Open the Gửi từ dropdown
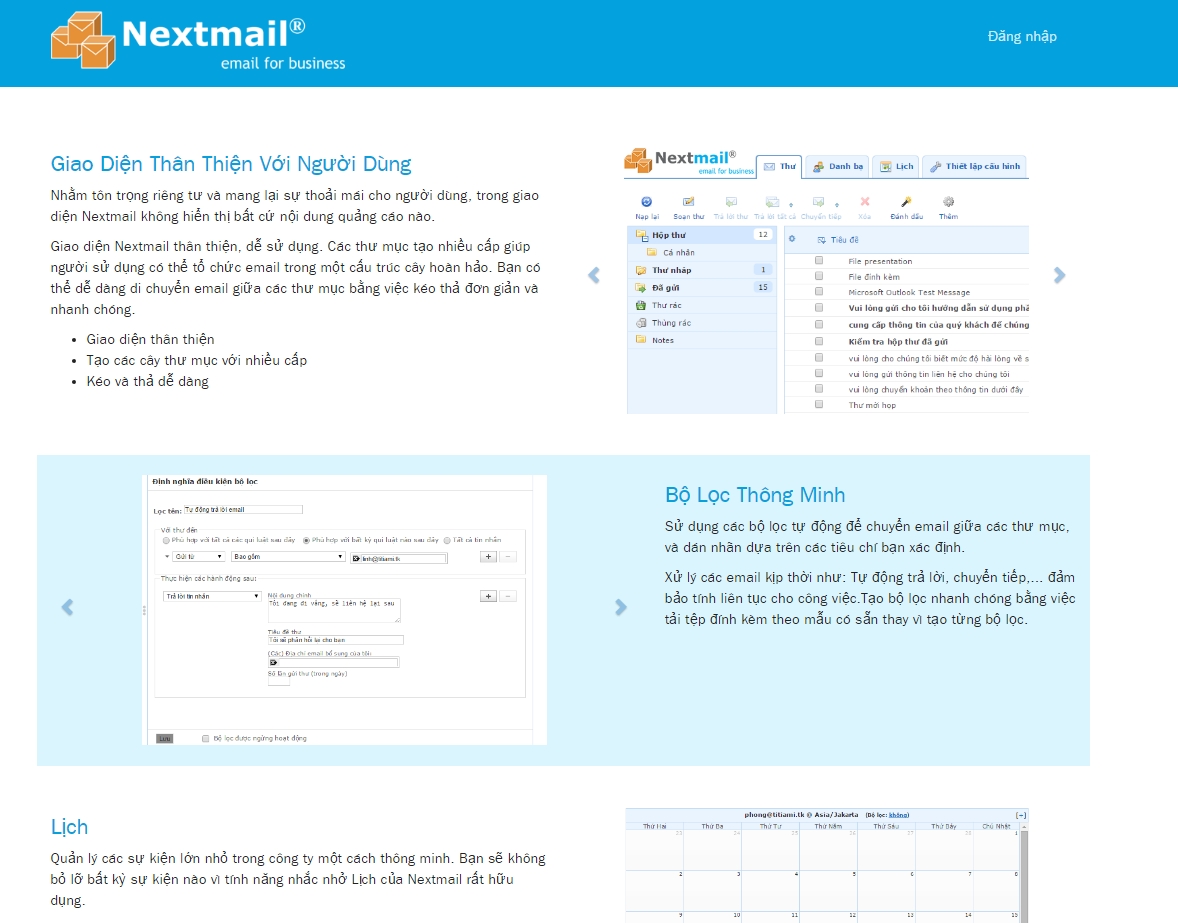Screen dimensions: 1178x923 pyautogui.click(x=198, y=557)
